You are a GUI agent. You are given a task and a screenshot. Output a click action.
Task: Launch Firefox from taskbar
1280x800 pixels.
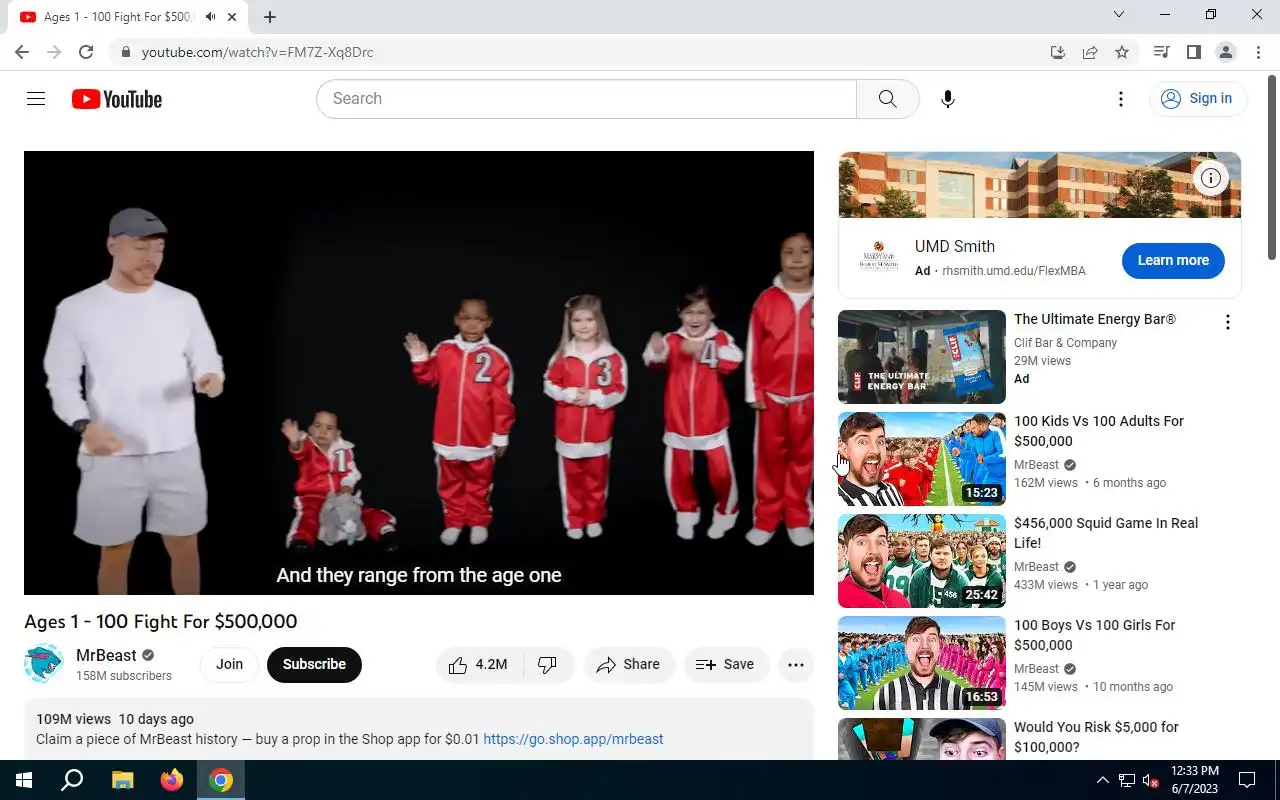click(x=172, y=780)
